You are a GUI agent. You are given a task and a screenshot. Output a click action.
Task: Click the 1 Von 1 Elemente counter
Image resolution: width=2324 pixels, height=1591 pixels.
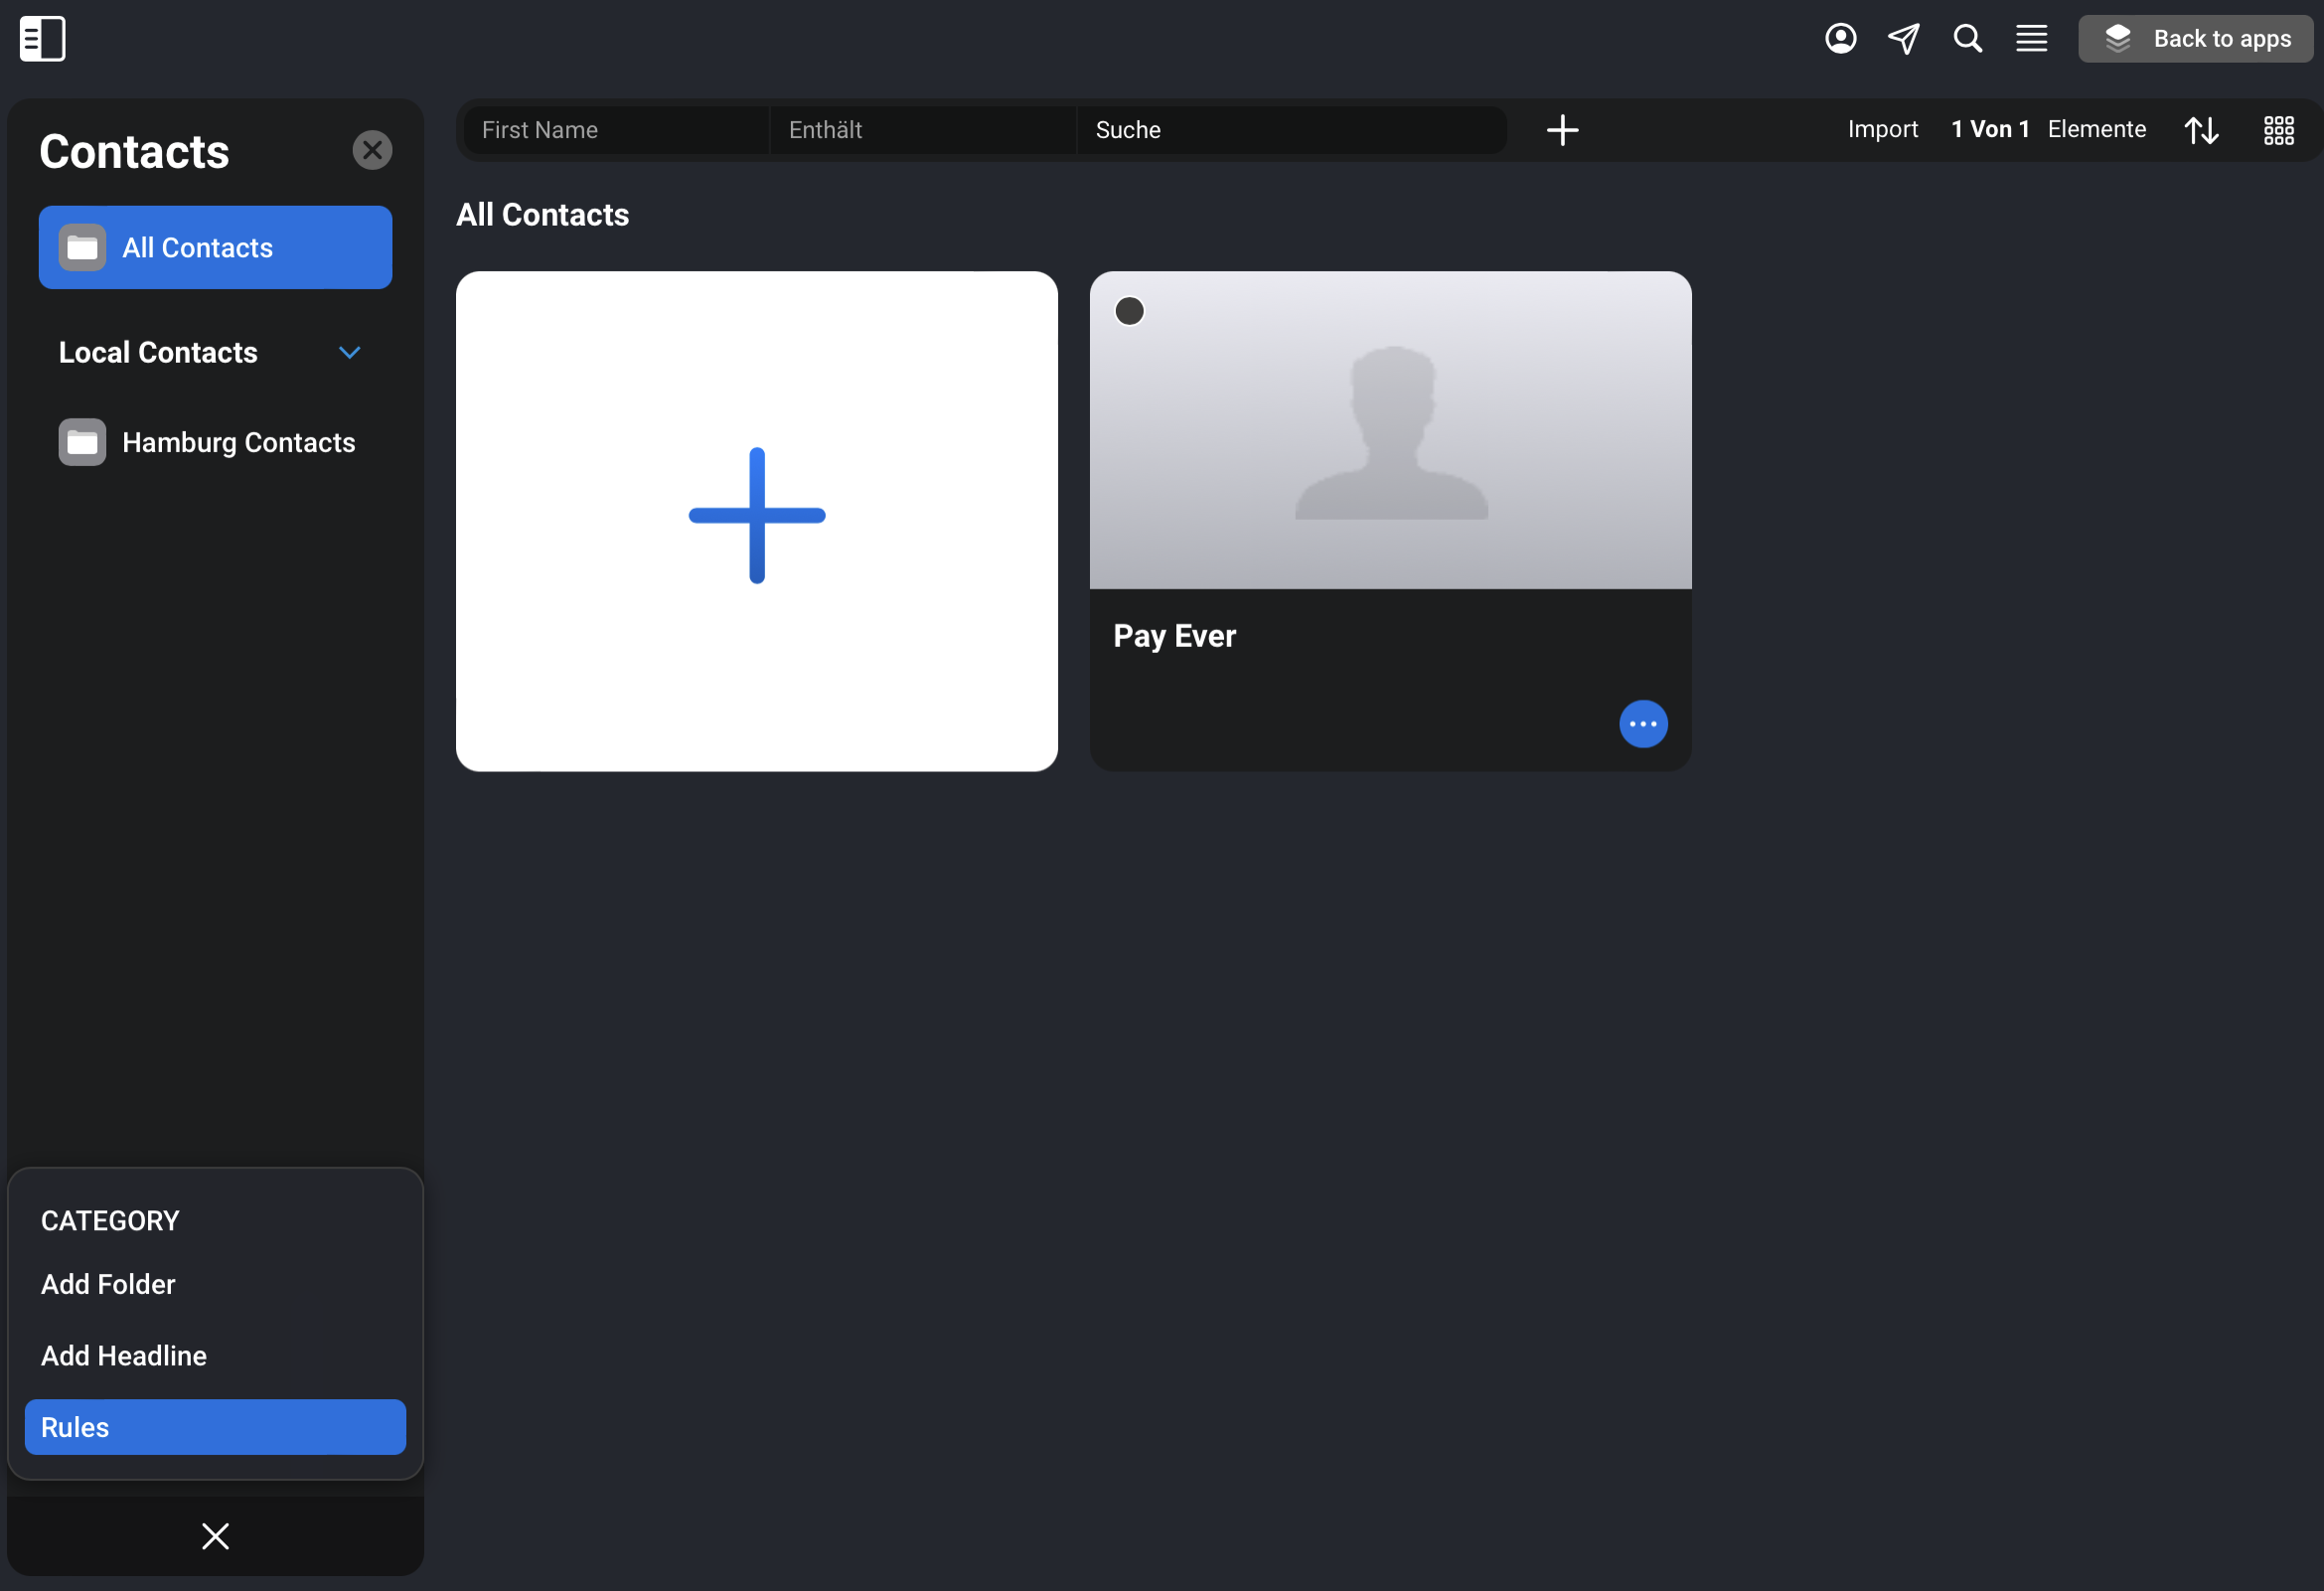pos(2048,129)
